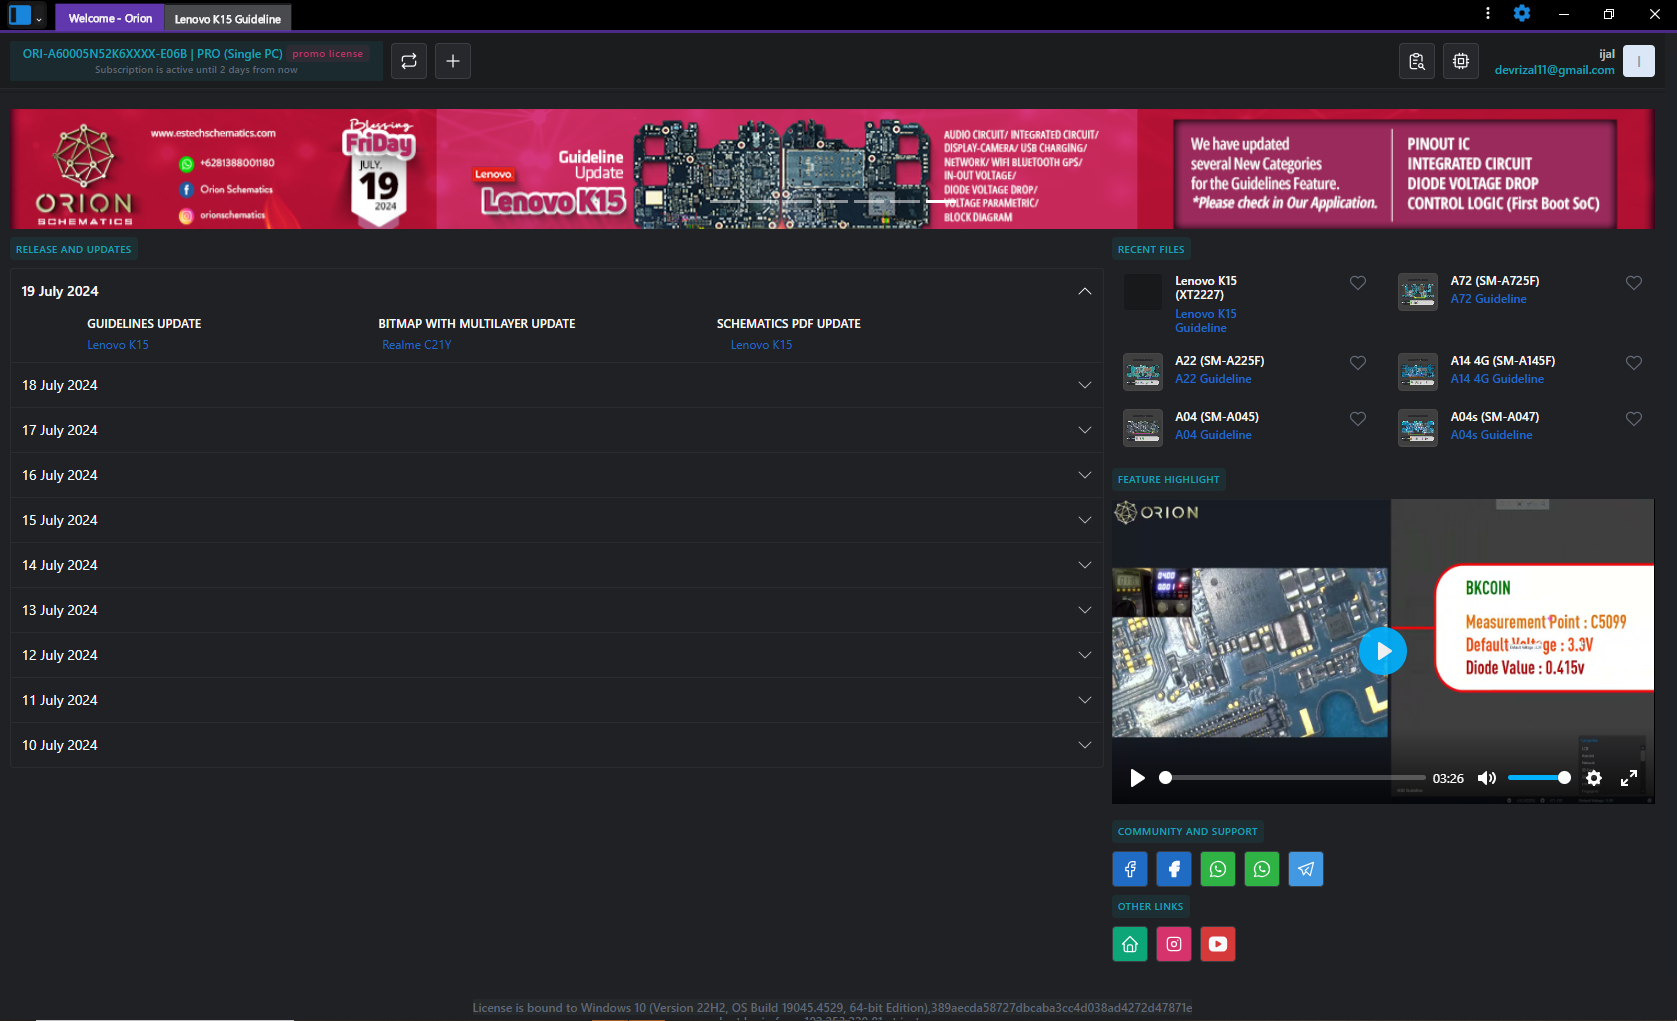Click the green home website icon
This screenshot has height=1021, width=1677.
[x=1130, y=944]
